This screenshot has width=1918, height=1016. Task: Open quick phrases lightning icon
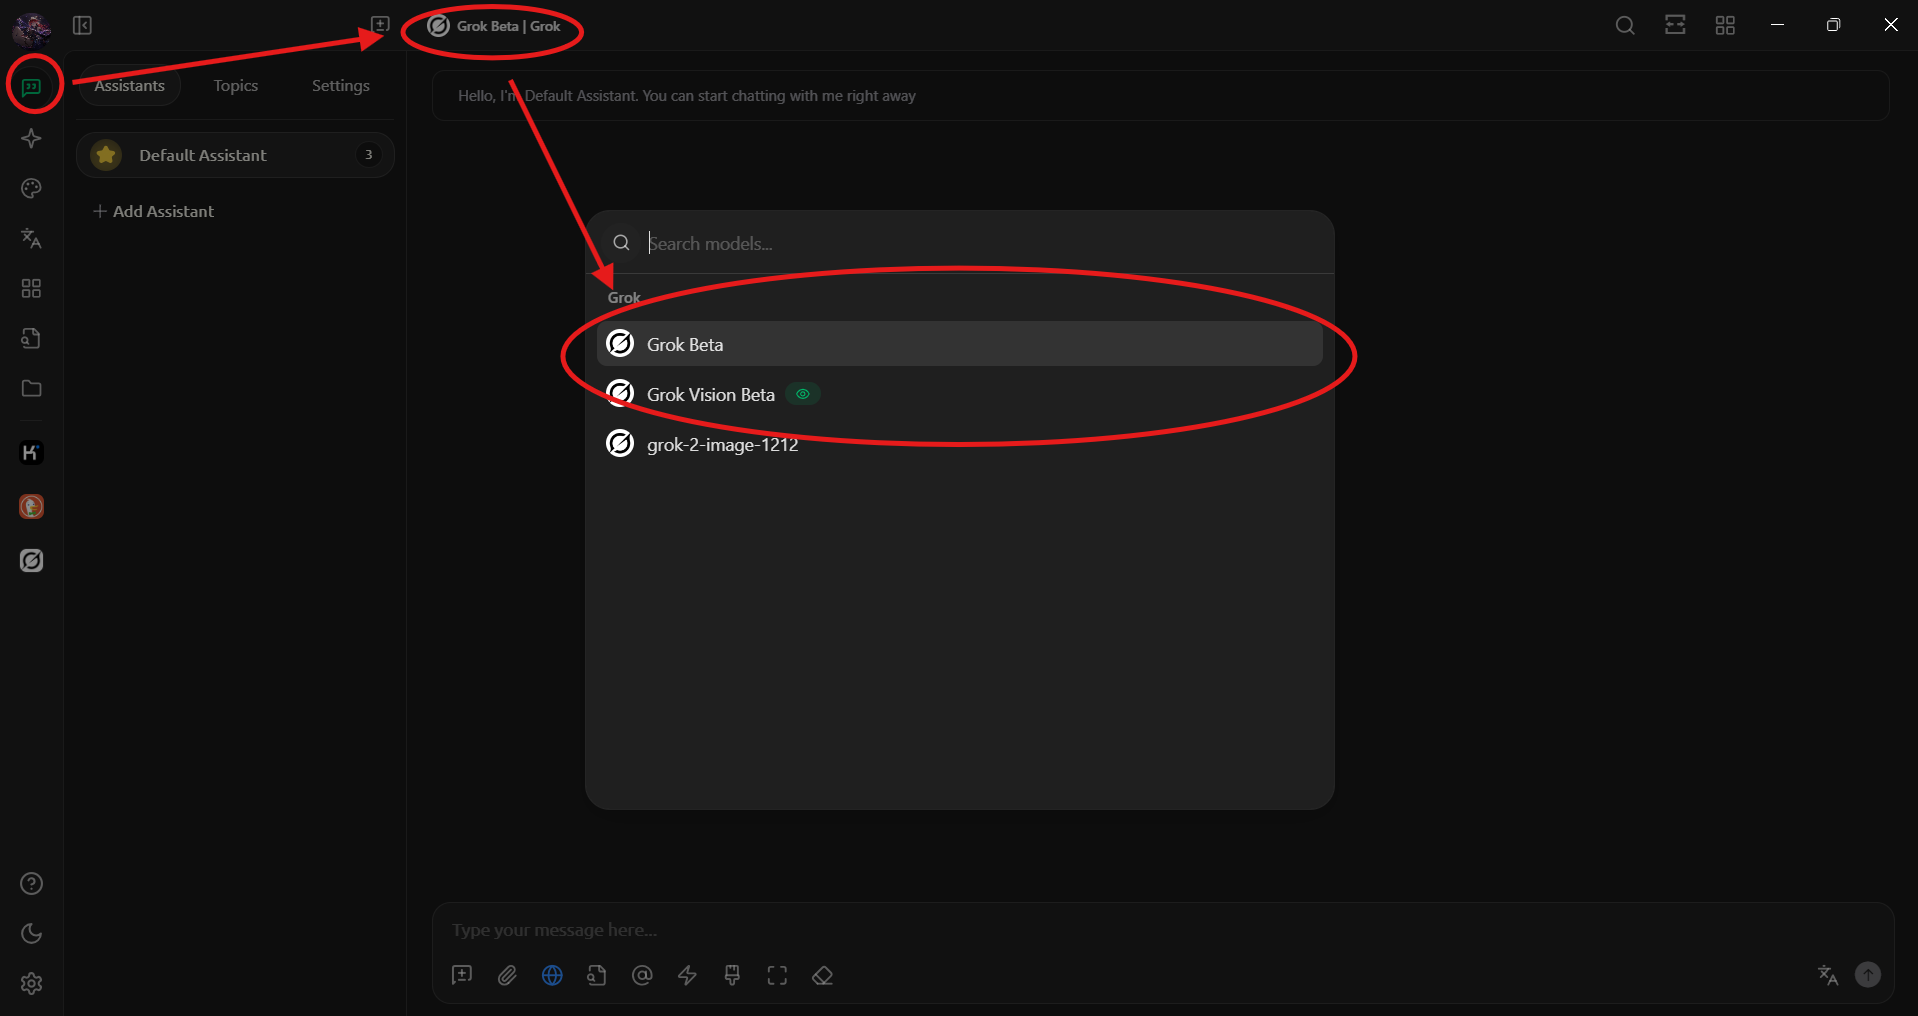coord(687,975)
